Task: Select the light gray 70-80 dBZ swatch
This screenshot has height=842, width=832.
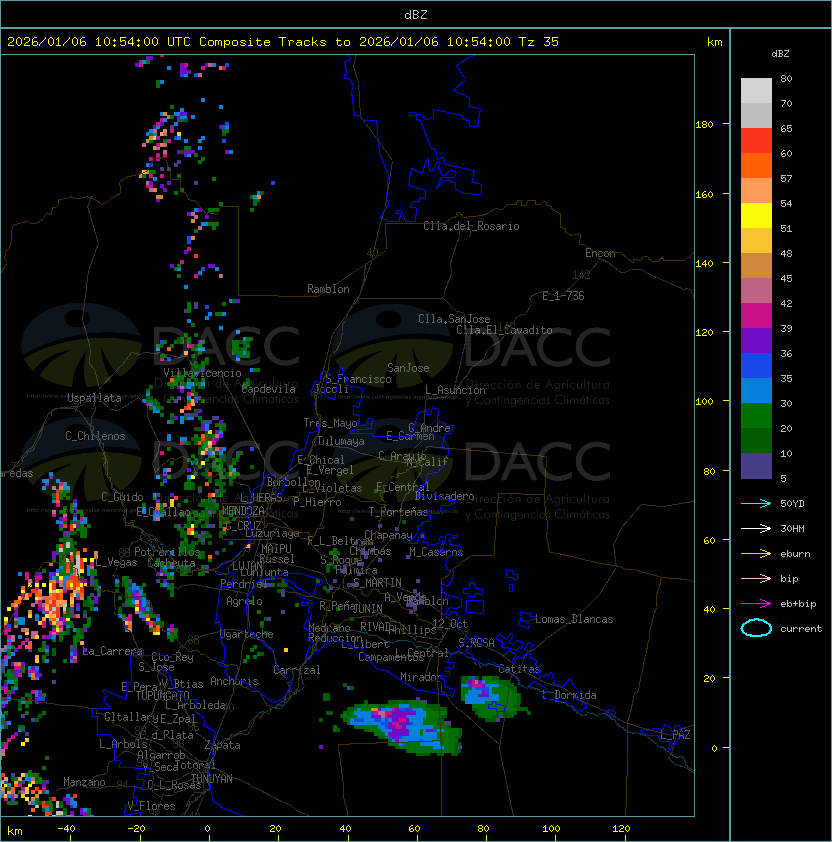Action: (x=756, y=91)
